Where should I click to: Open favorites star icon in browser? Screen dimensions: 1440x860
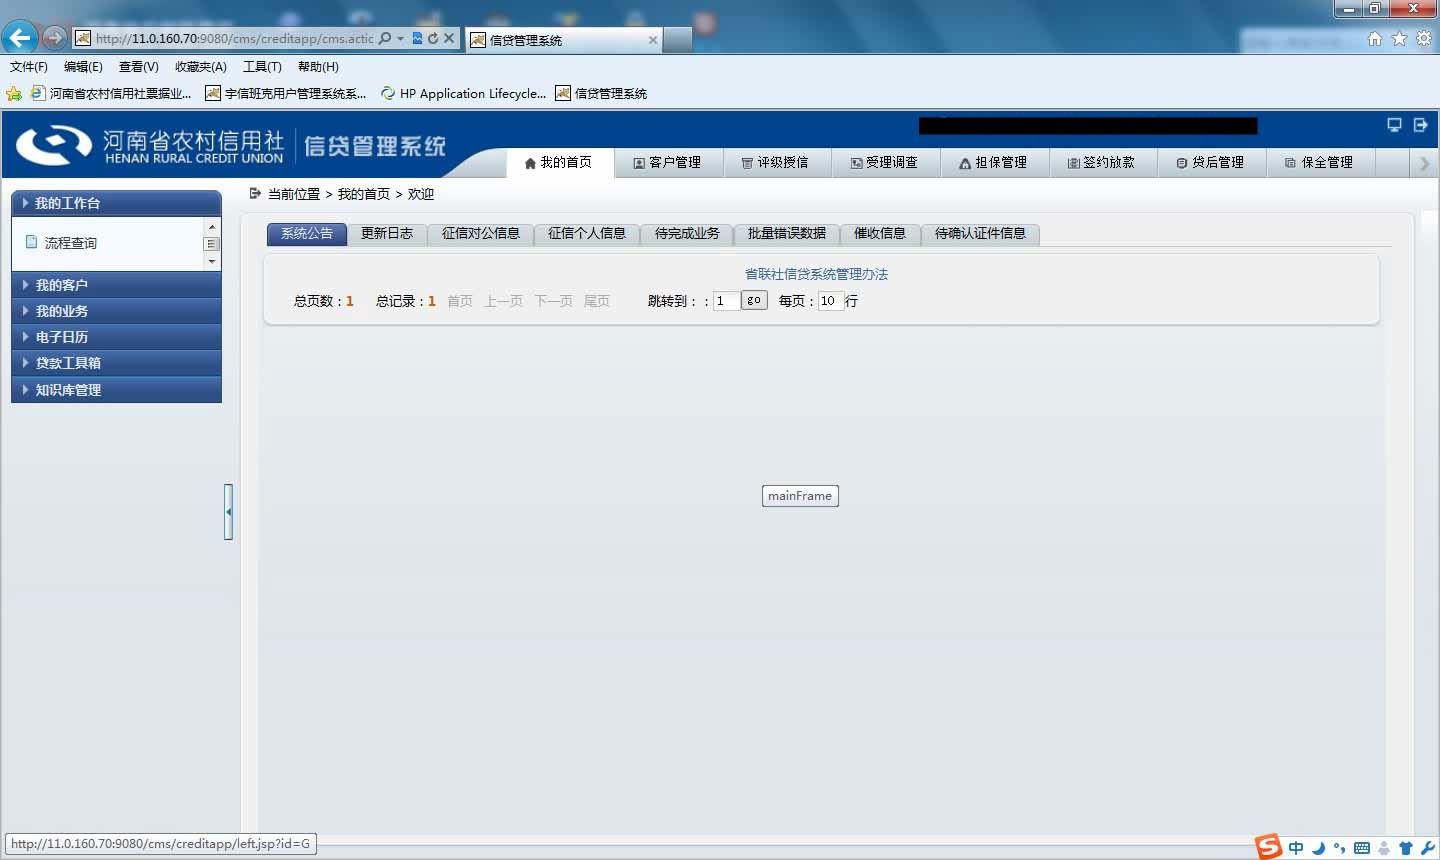[1399, 38]
